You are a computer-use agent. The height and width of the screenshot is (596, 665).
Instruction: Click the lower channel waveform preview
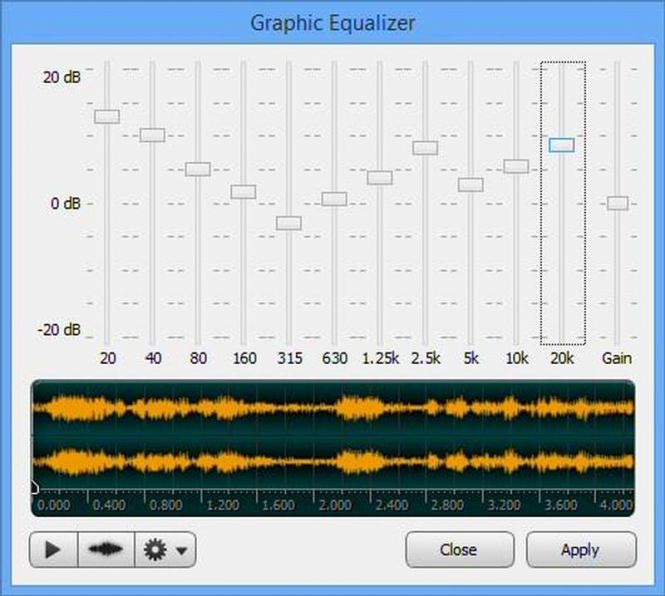pyautogui.click(x=333, y=462)
